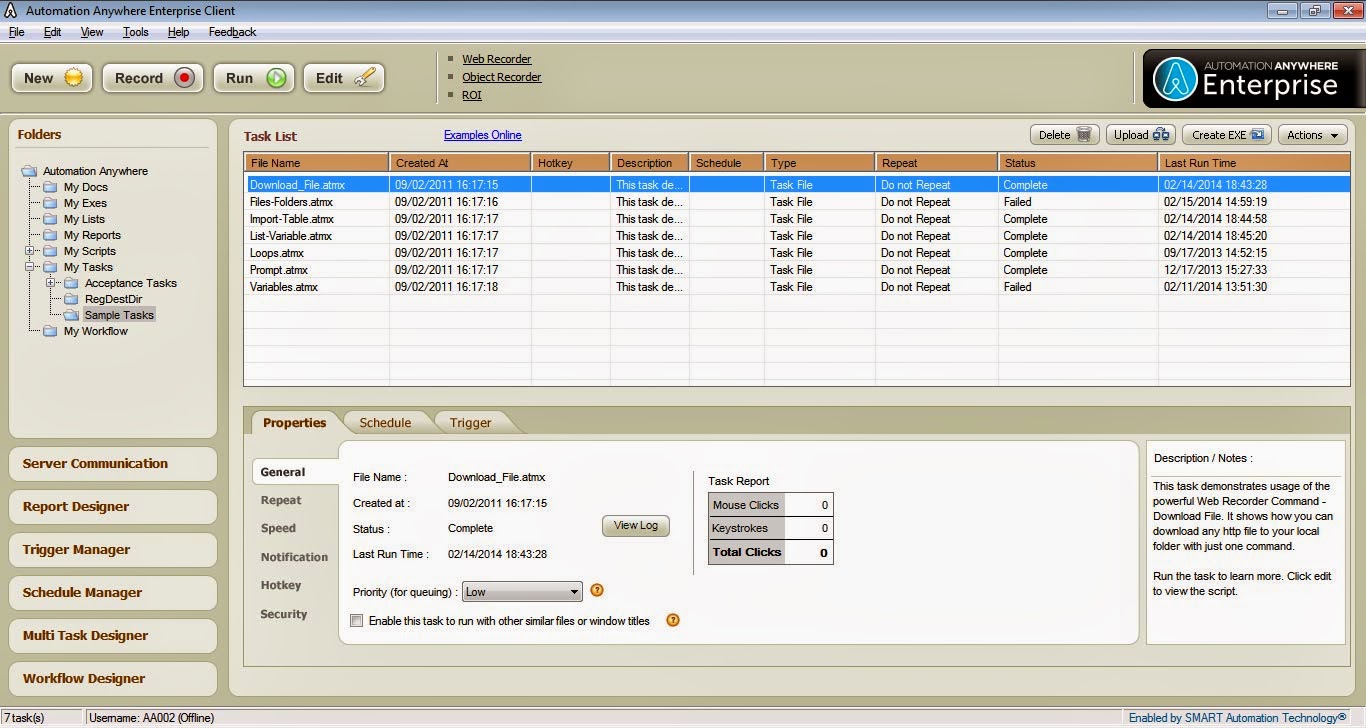Select the Loops.atmx task row
The image size is (1366, 728).
pos(797,253)
